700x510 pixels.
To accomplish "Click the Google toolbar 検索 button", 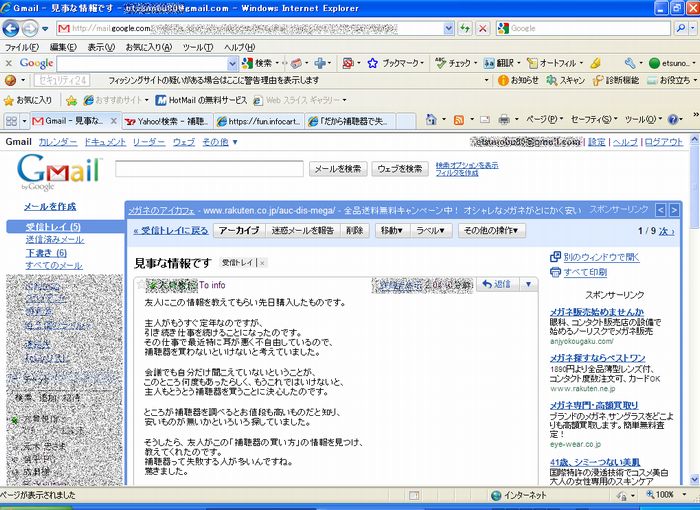I will 258,63.
